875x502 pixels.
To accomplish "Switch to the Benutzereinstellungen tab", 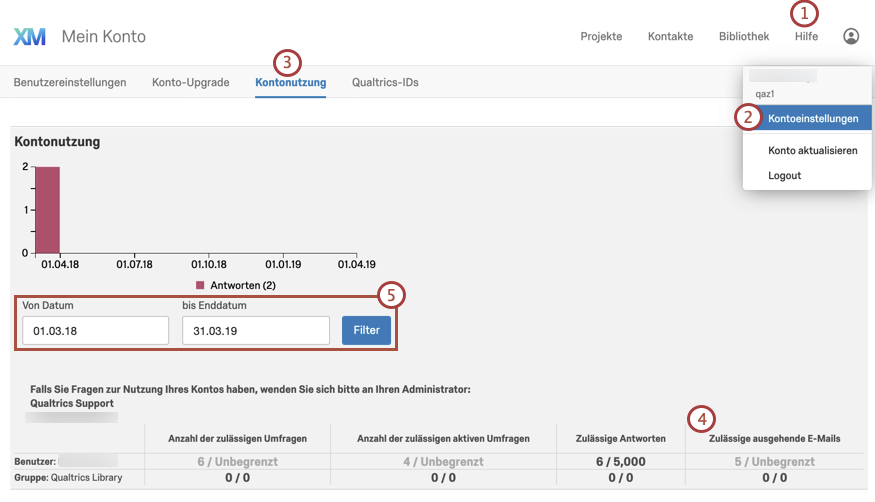I will [x=70, y=82].
